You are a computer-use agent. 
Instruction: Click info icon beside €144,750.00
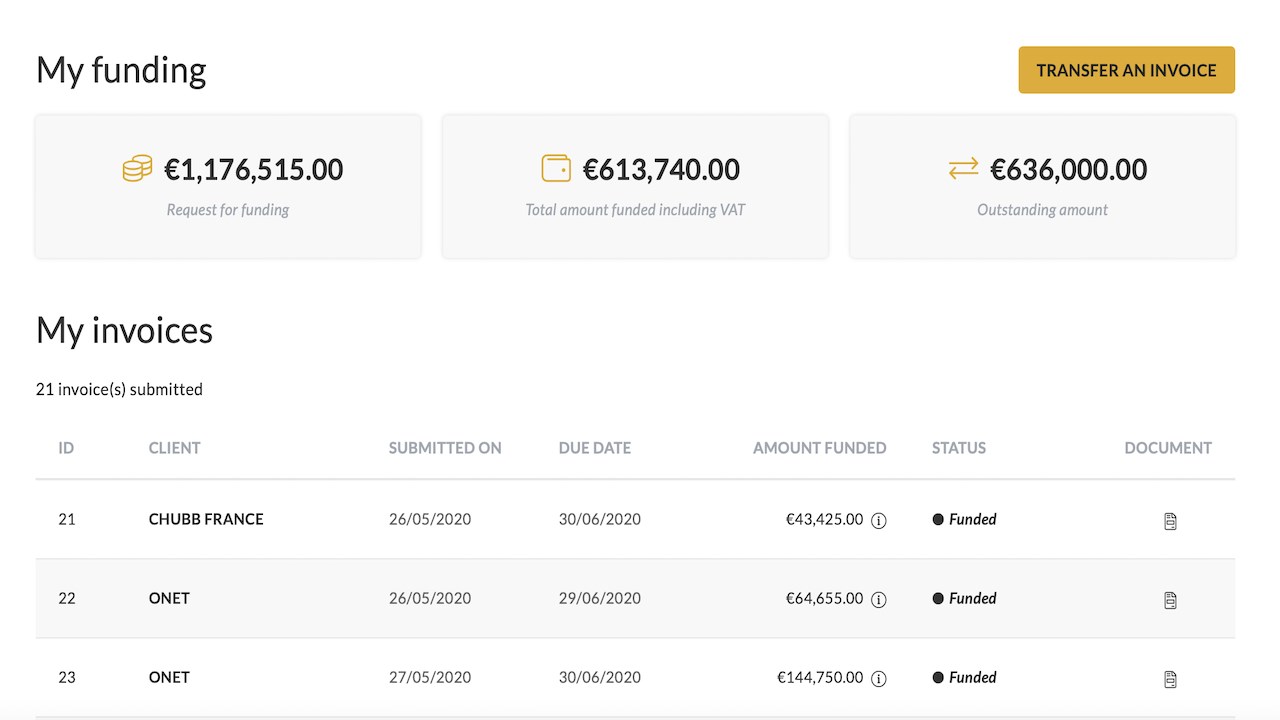[x=879, y=678]
